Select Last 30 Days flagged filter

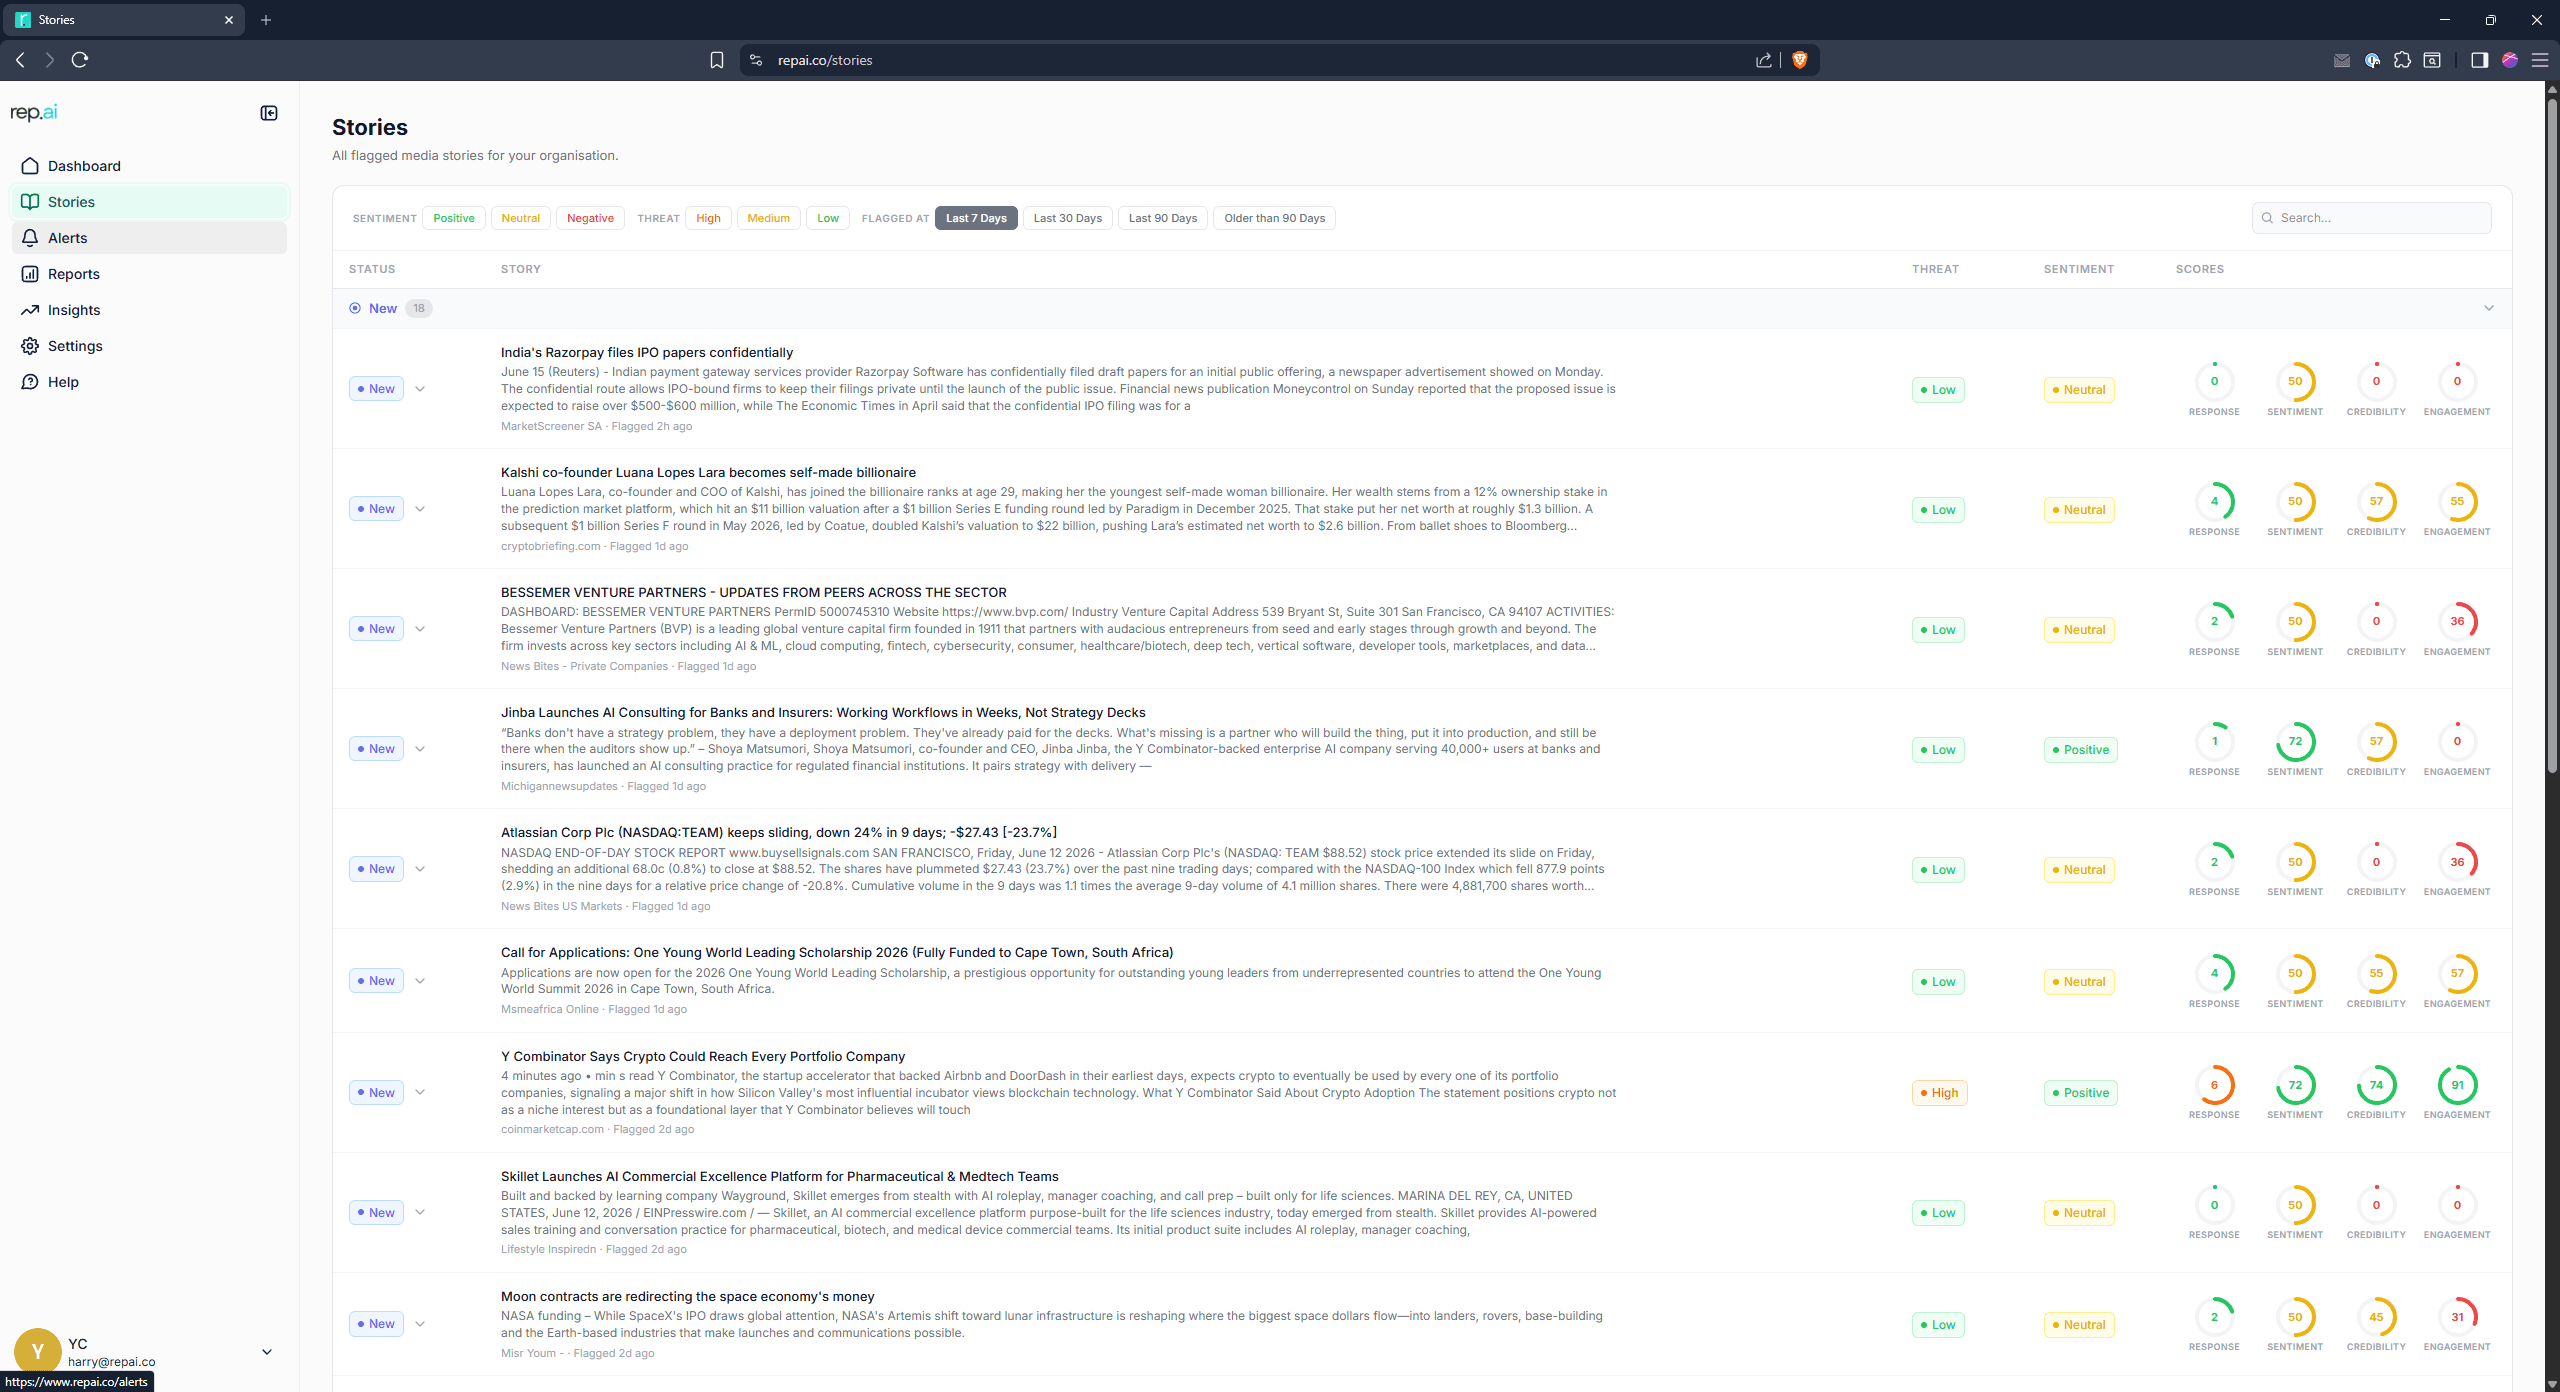[1067, 218]
